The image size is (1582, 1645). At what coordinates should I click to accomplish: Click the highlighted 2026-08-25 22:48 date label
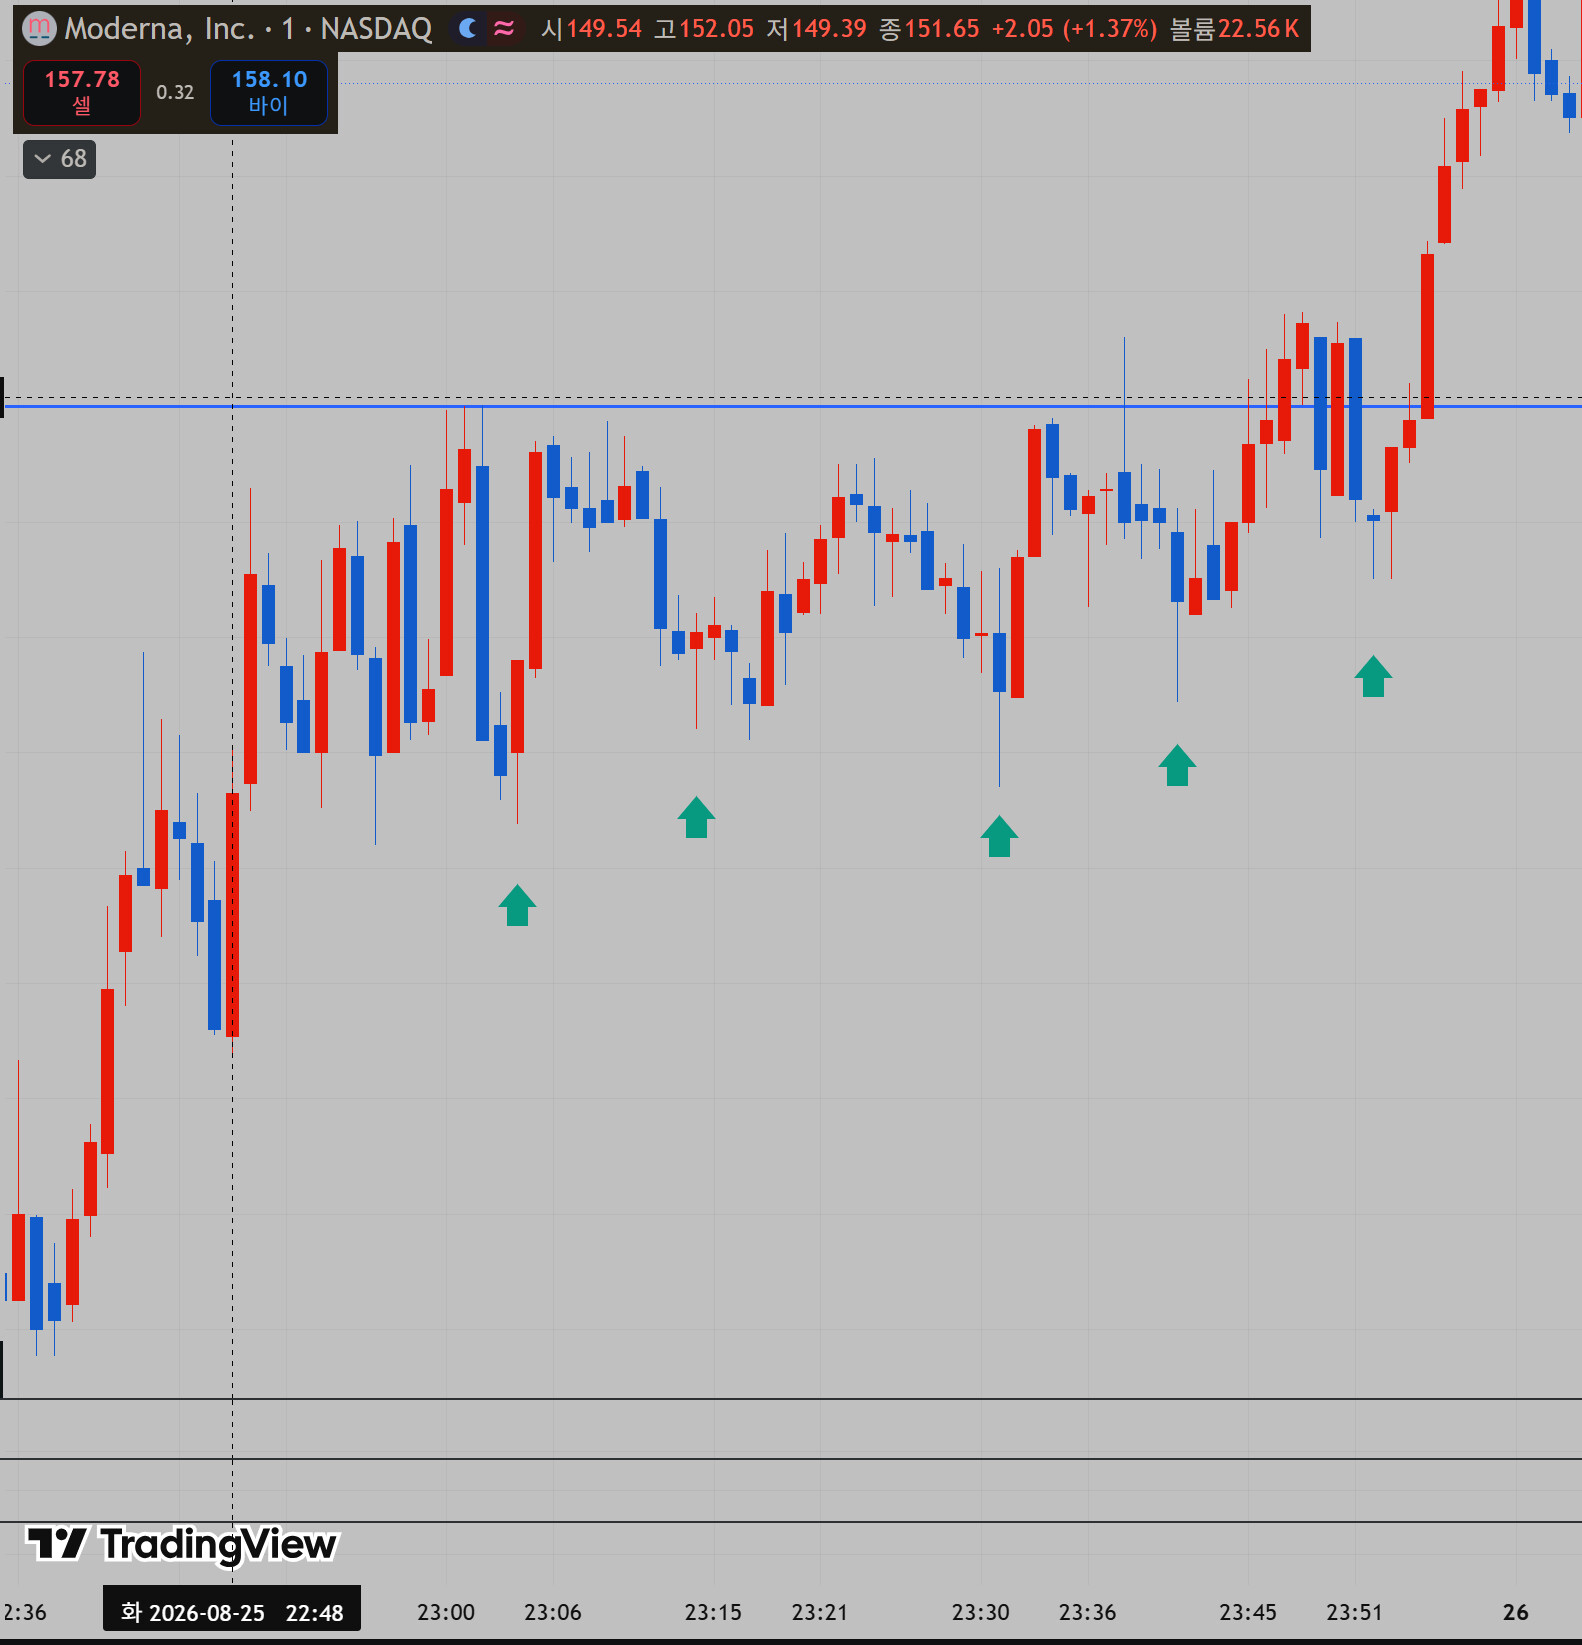tap(232, 1612)
